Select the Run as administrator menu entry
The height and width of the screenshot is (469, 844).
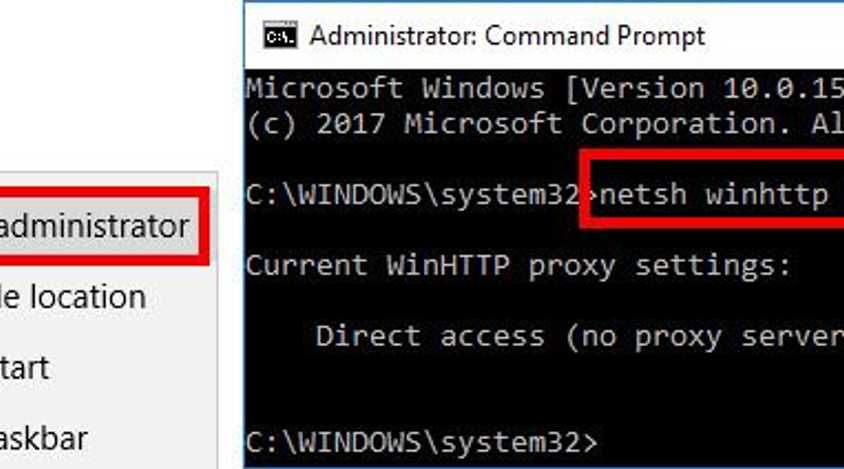coord(95,226)
